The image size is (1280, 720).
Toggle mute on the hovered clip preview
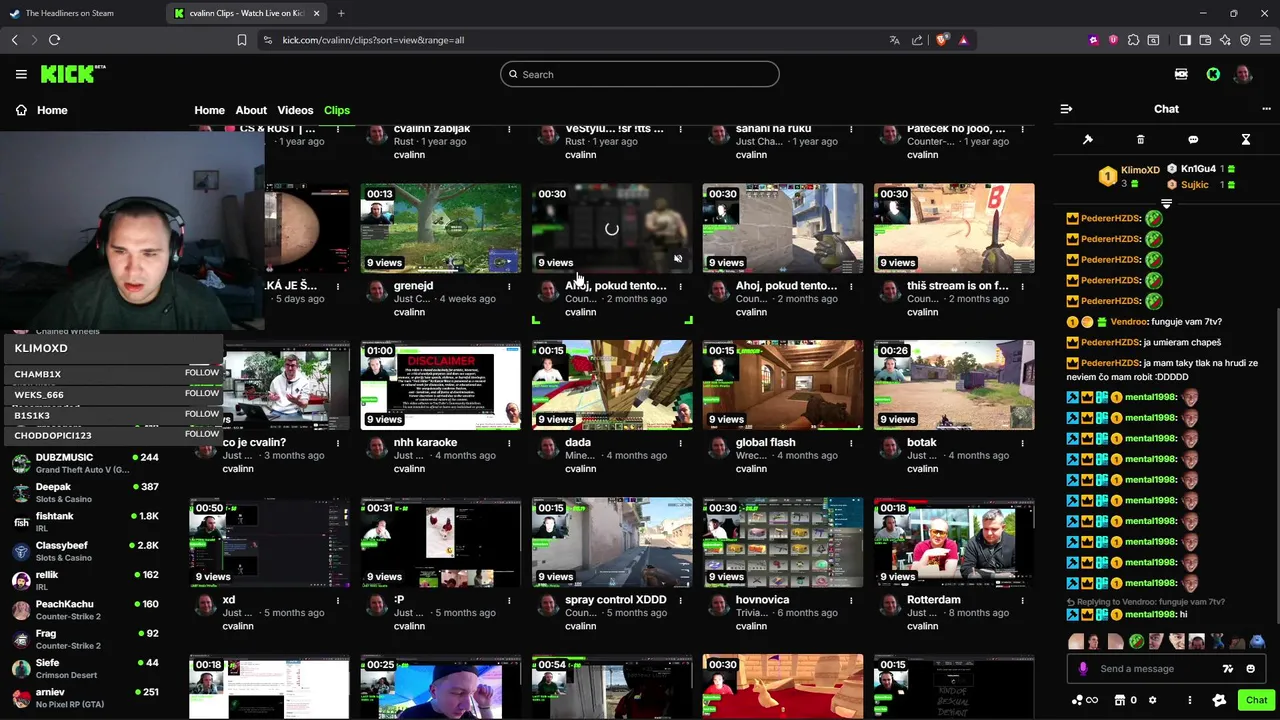[x=678, y=259]
